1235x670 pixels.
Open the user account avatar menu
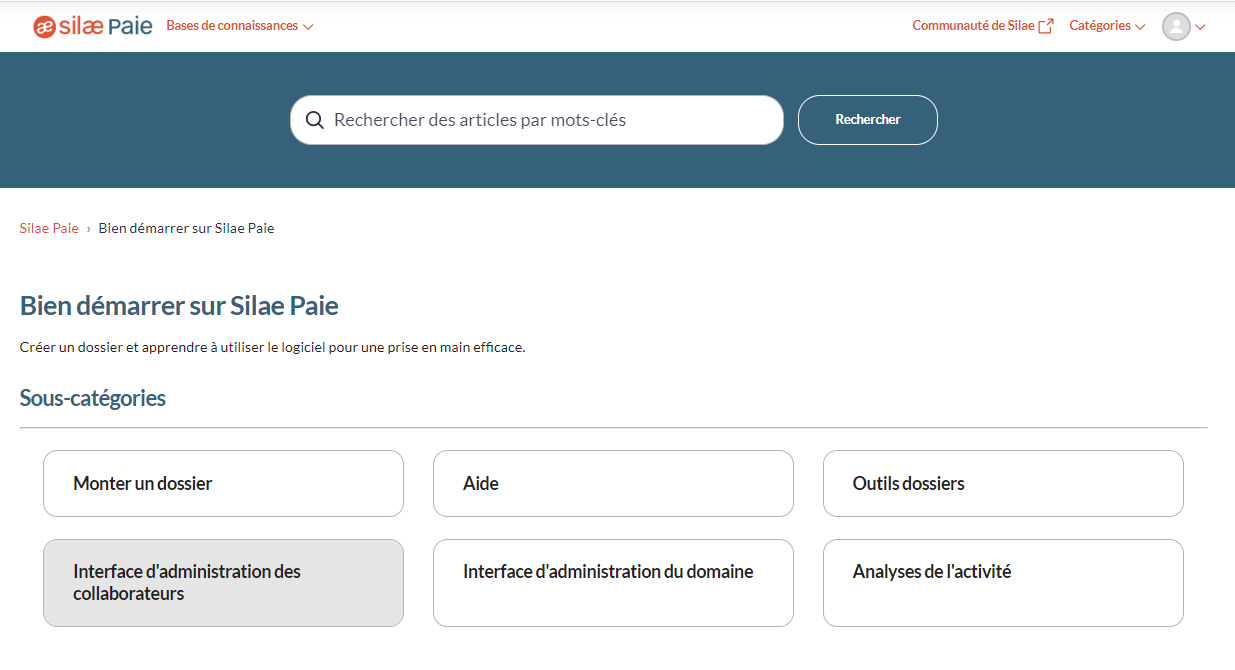tap(1176, 26)
